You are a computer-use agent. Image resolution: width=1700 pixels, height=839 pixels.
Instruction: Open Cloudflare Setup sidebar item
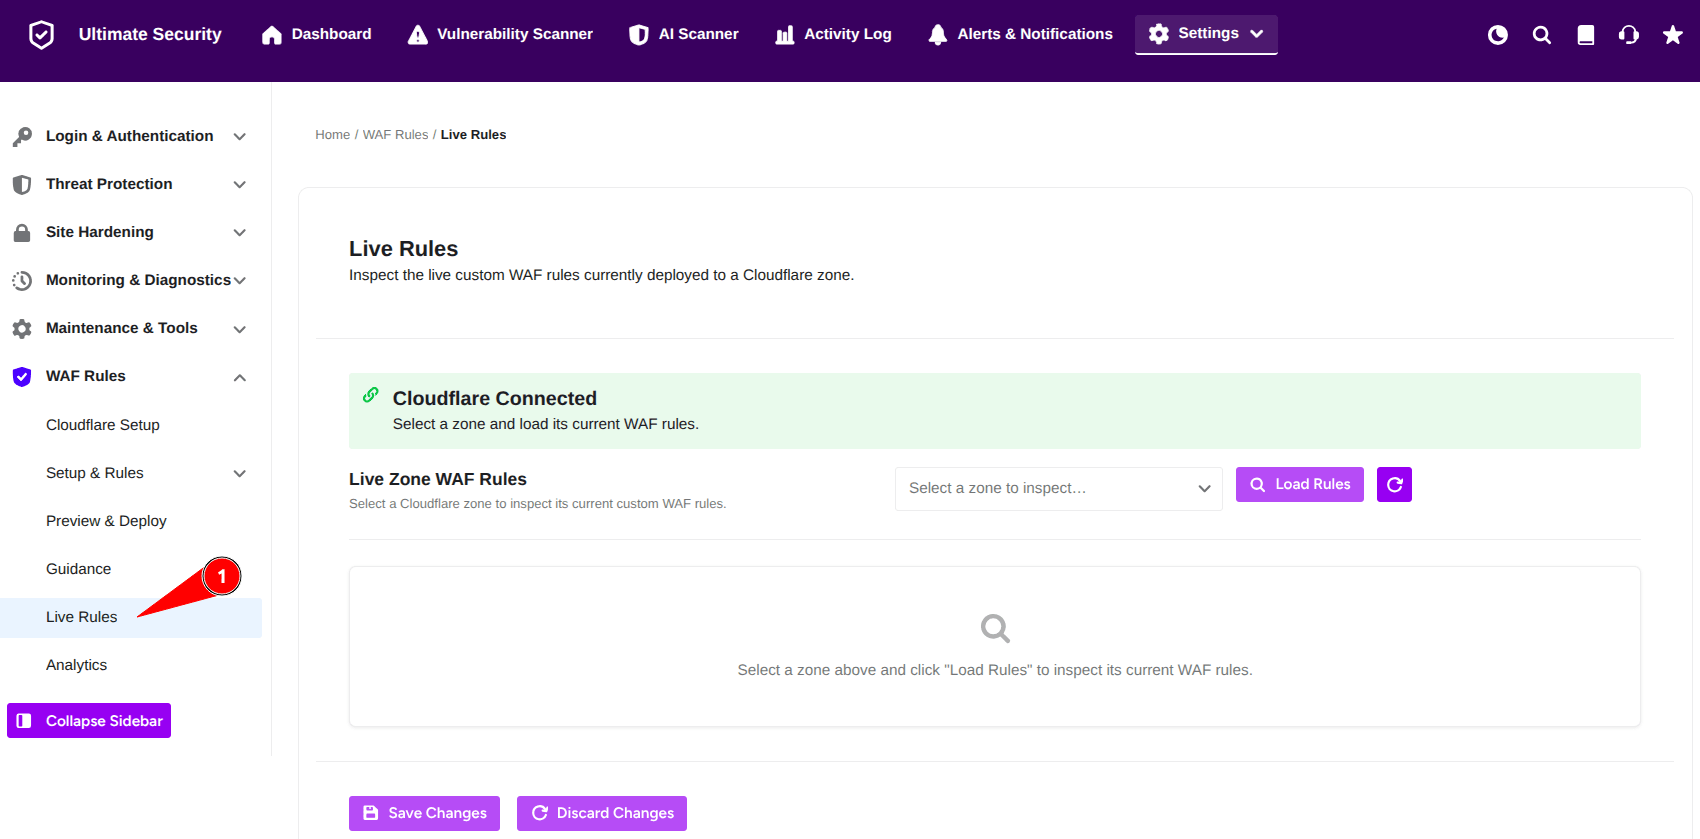tap(103, 425)
